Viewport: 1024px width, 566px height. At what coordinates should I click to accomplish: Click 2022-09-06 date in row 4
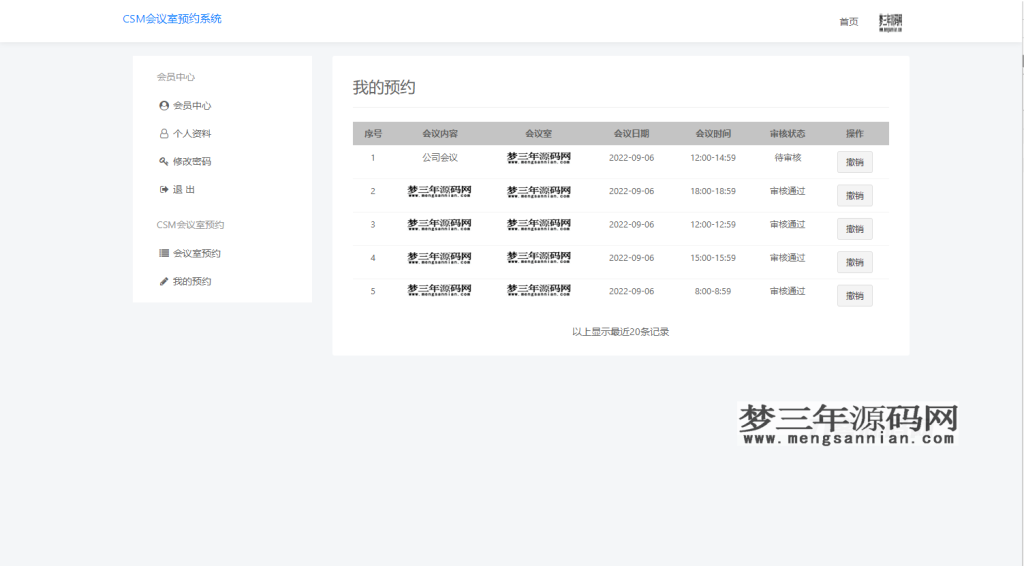631,258
